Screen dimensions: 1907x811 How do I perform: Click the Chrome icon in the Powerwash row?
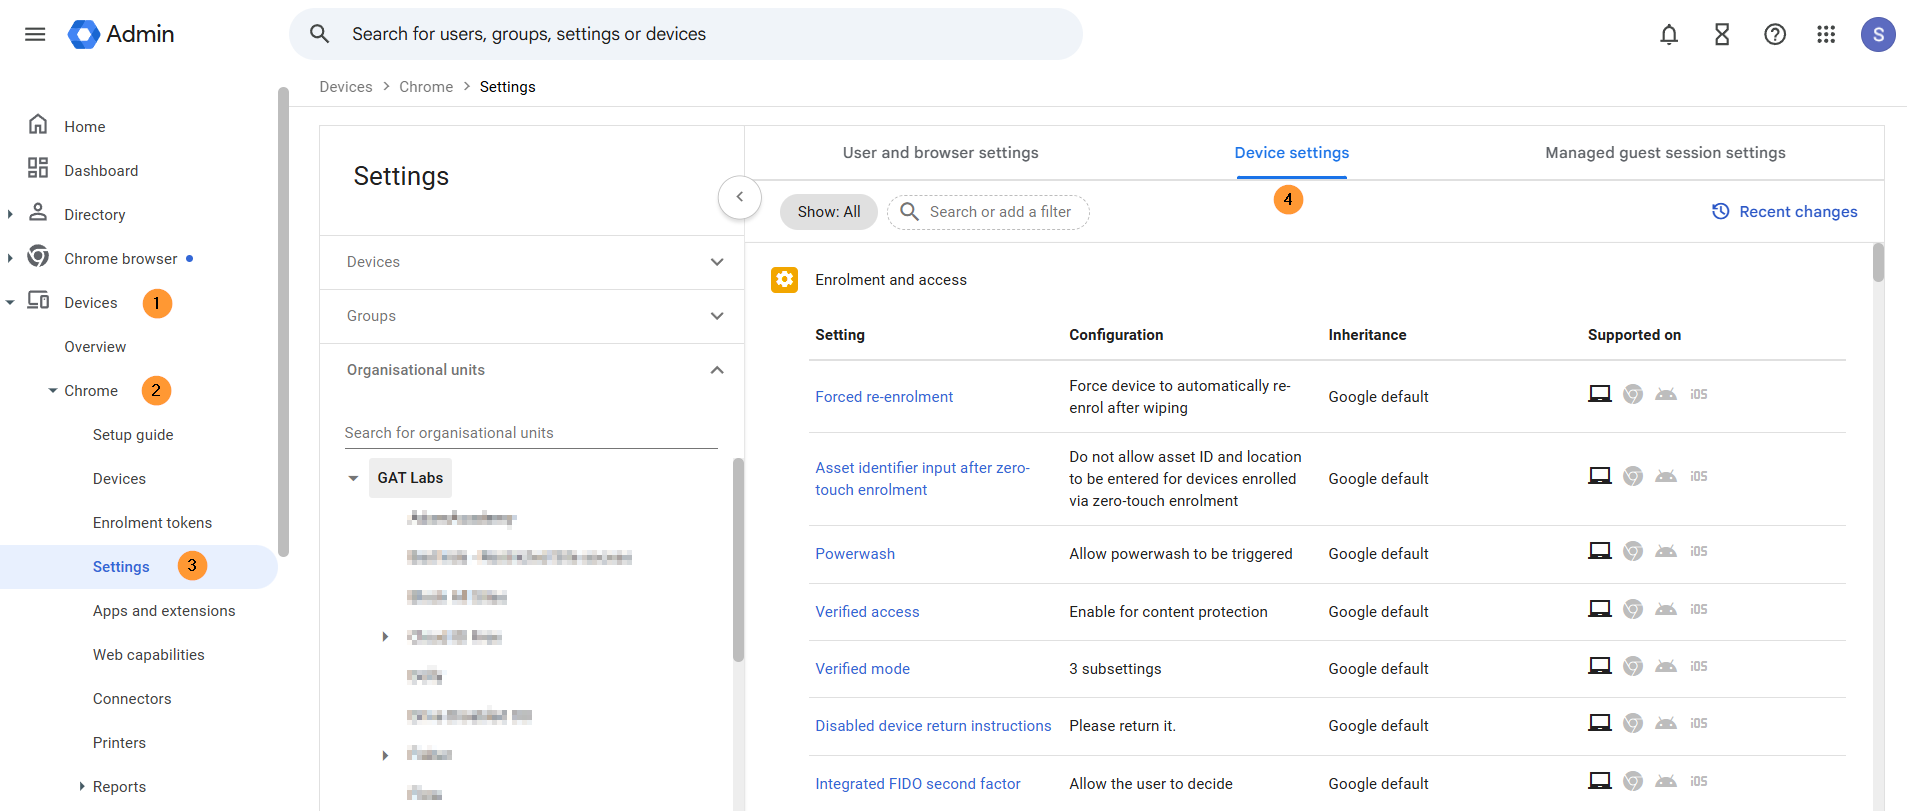pyautogui.click(x=1633, y=551)
